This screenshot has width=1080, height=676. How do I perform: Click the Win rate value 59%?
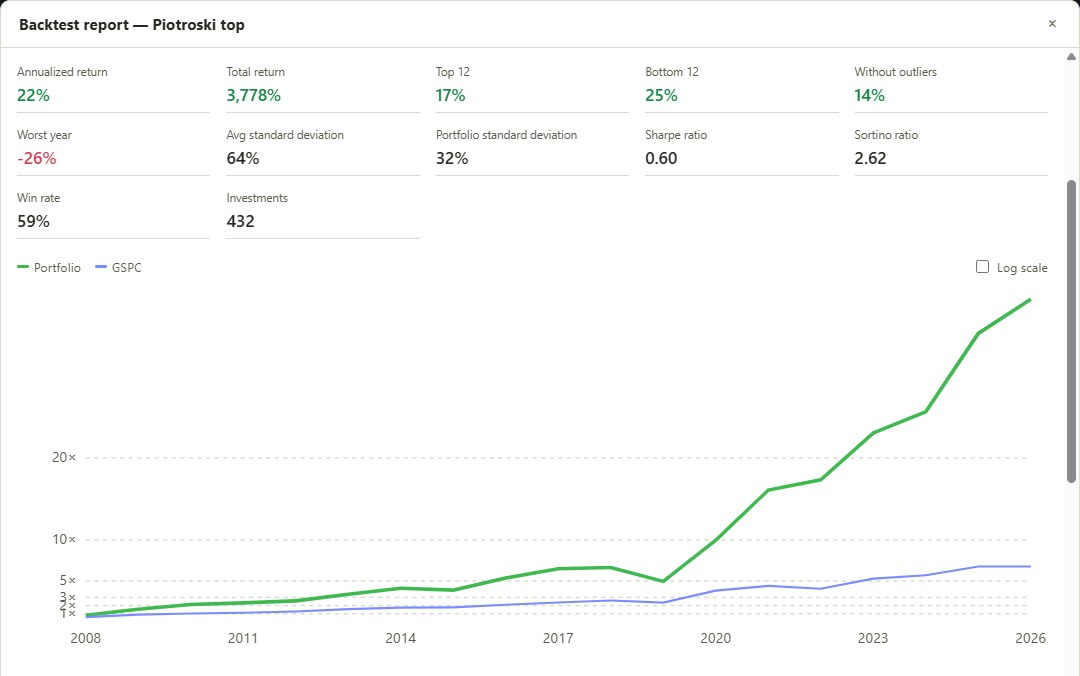33,221
